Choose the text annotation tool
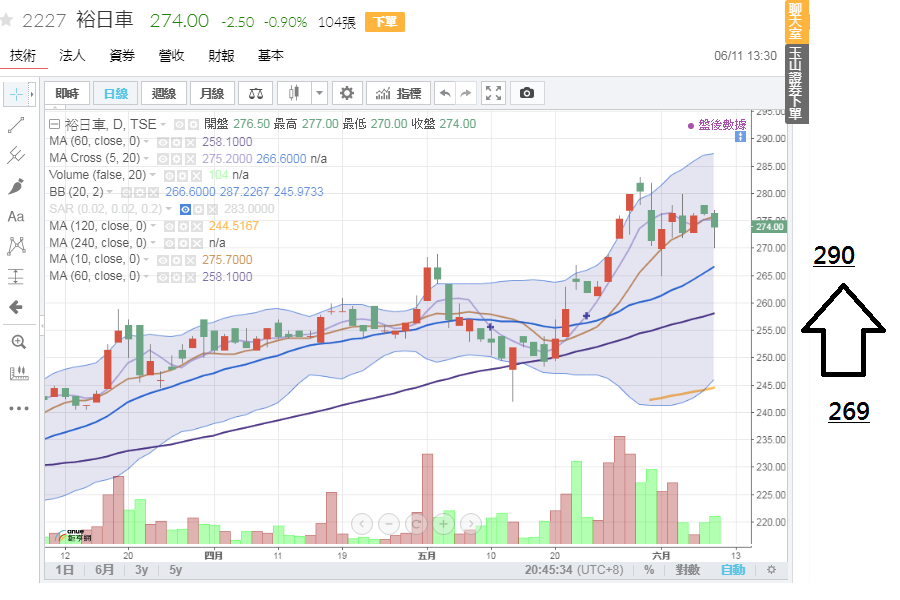 pyautogui.click(x=16, y=216)
